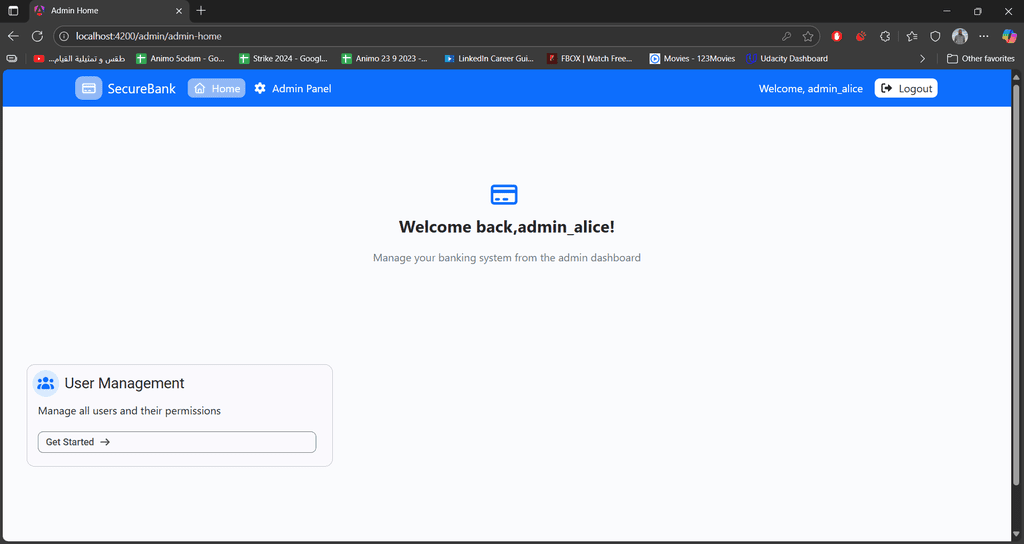Add this page to favorites with the star icon
This screenshot has width=1024, height=544.
click(808, 37)
